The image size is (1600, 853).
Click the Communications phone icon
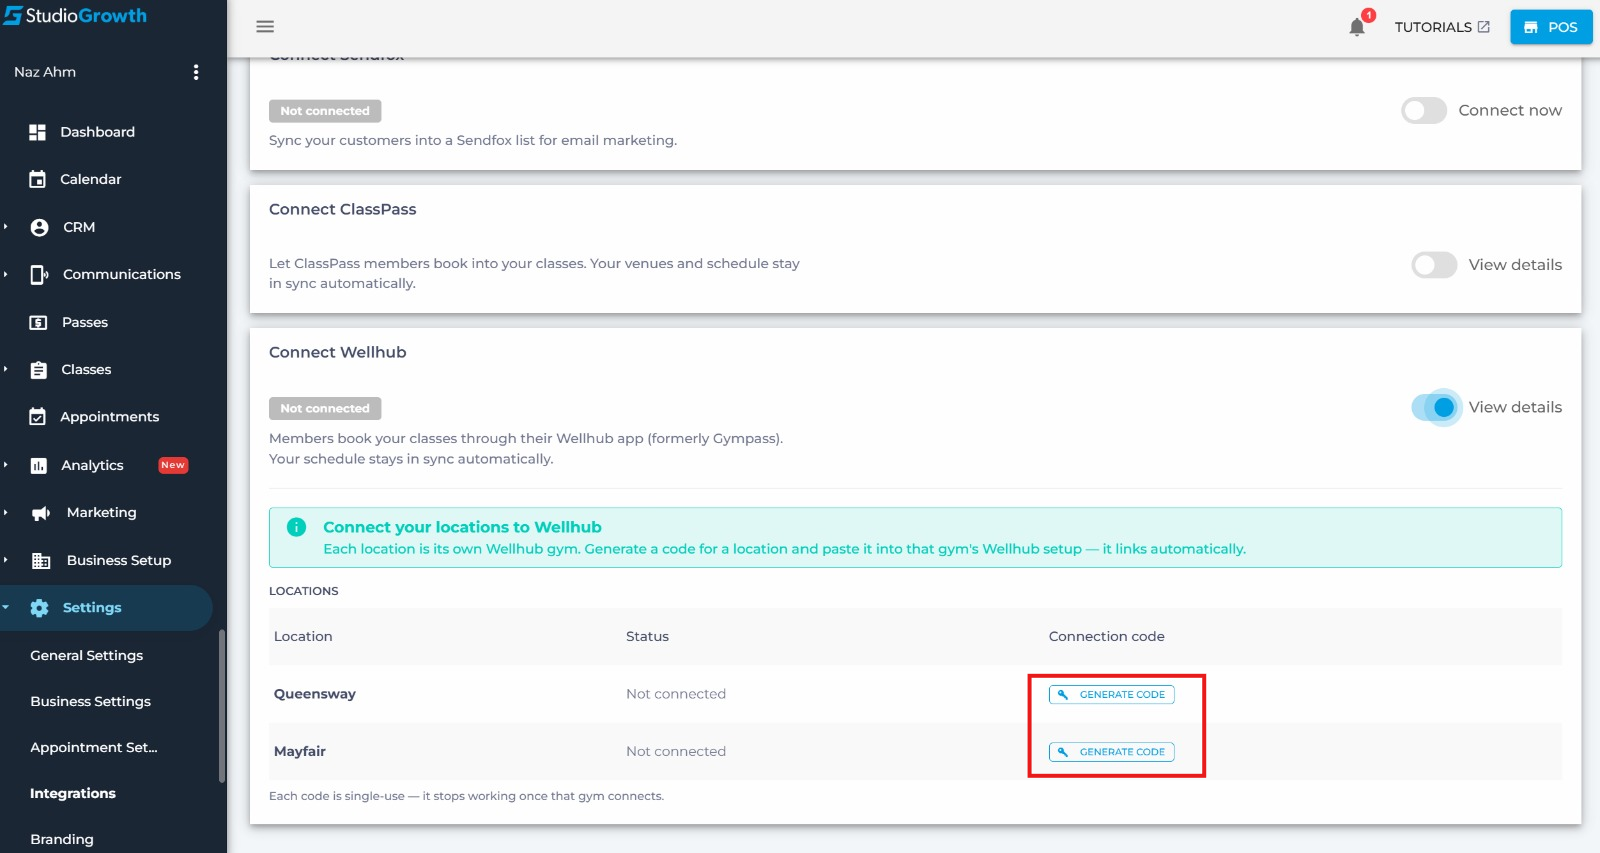pyautogui.click(x=39, y=274)
